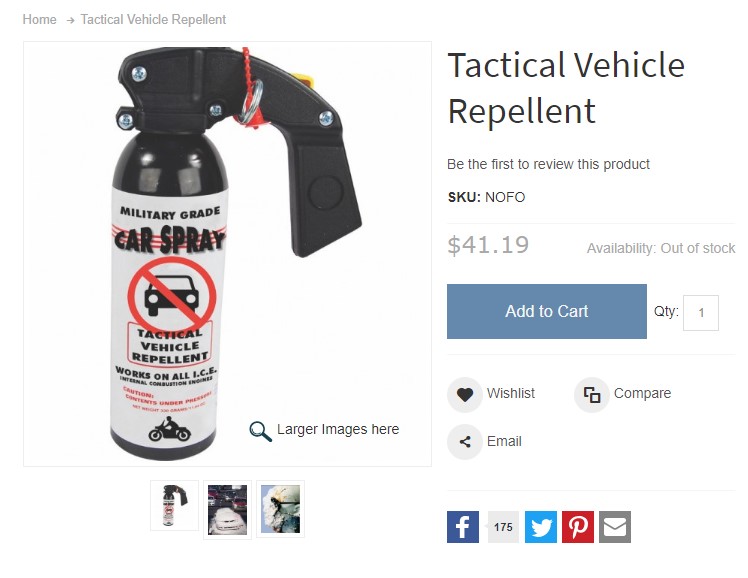Click the main product image
This screenshot has height=578, width=748.
[x=228, y=254]
